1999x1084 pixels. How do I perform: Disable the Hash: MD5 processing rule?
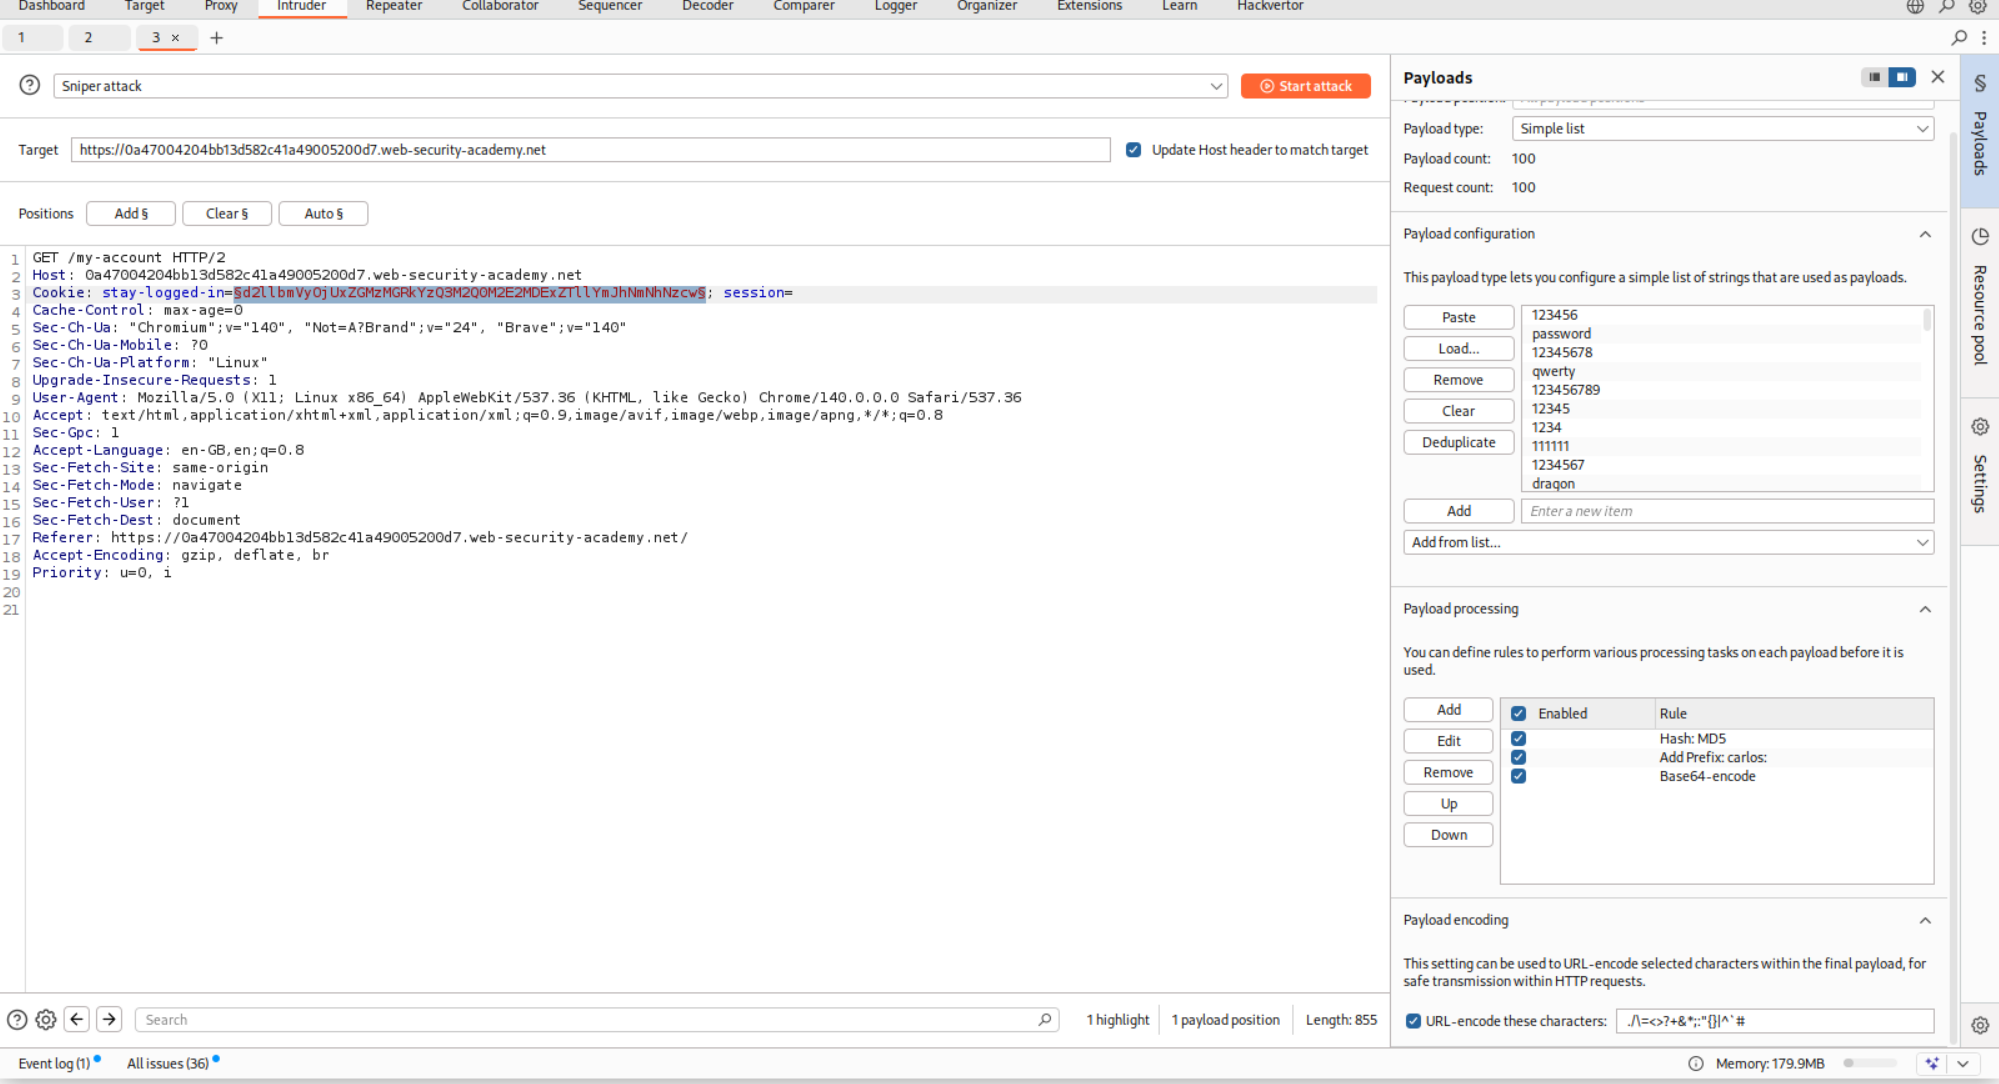click(x=1518, y=739)
